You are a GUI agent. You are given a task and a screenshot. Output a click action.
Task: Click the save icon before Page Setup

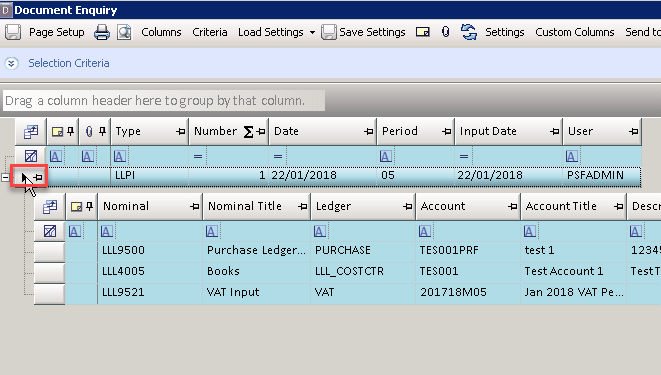click(x=13, y=32)
